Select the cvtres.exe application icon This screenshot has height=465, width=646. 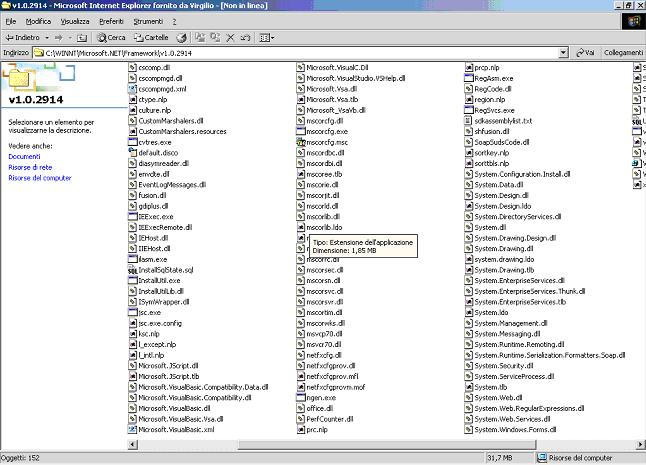pos(132,142)
